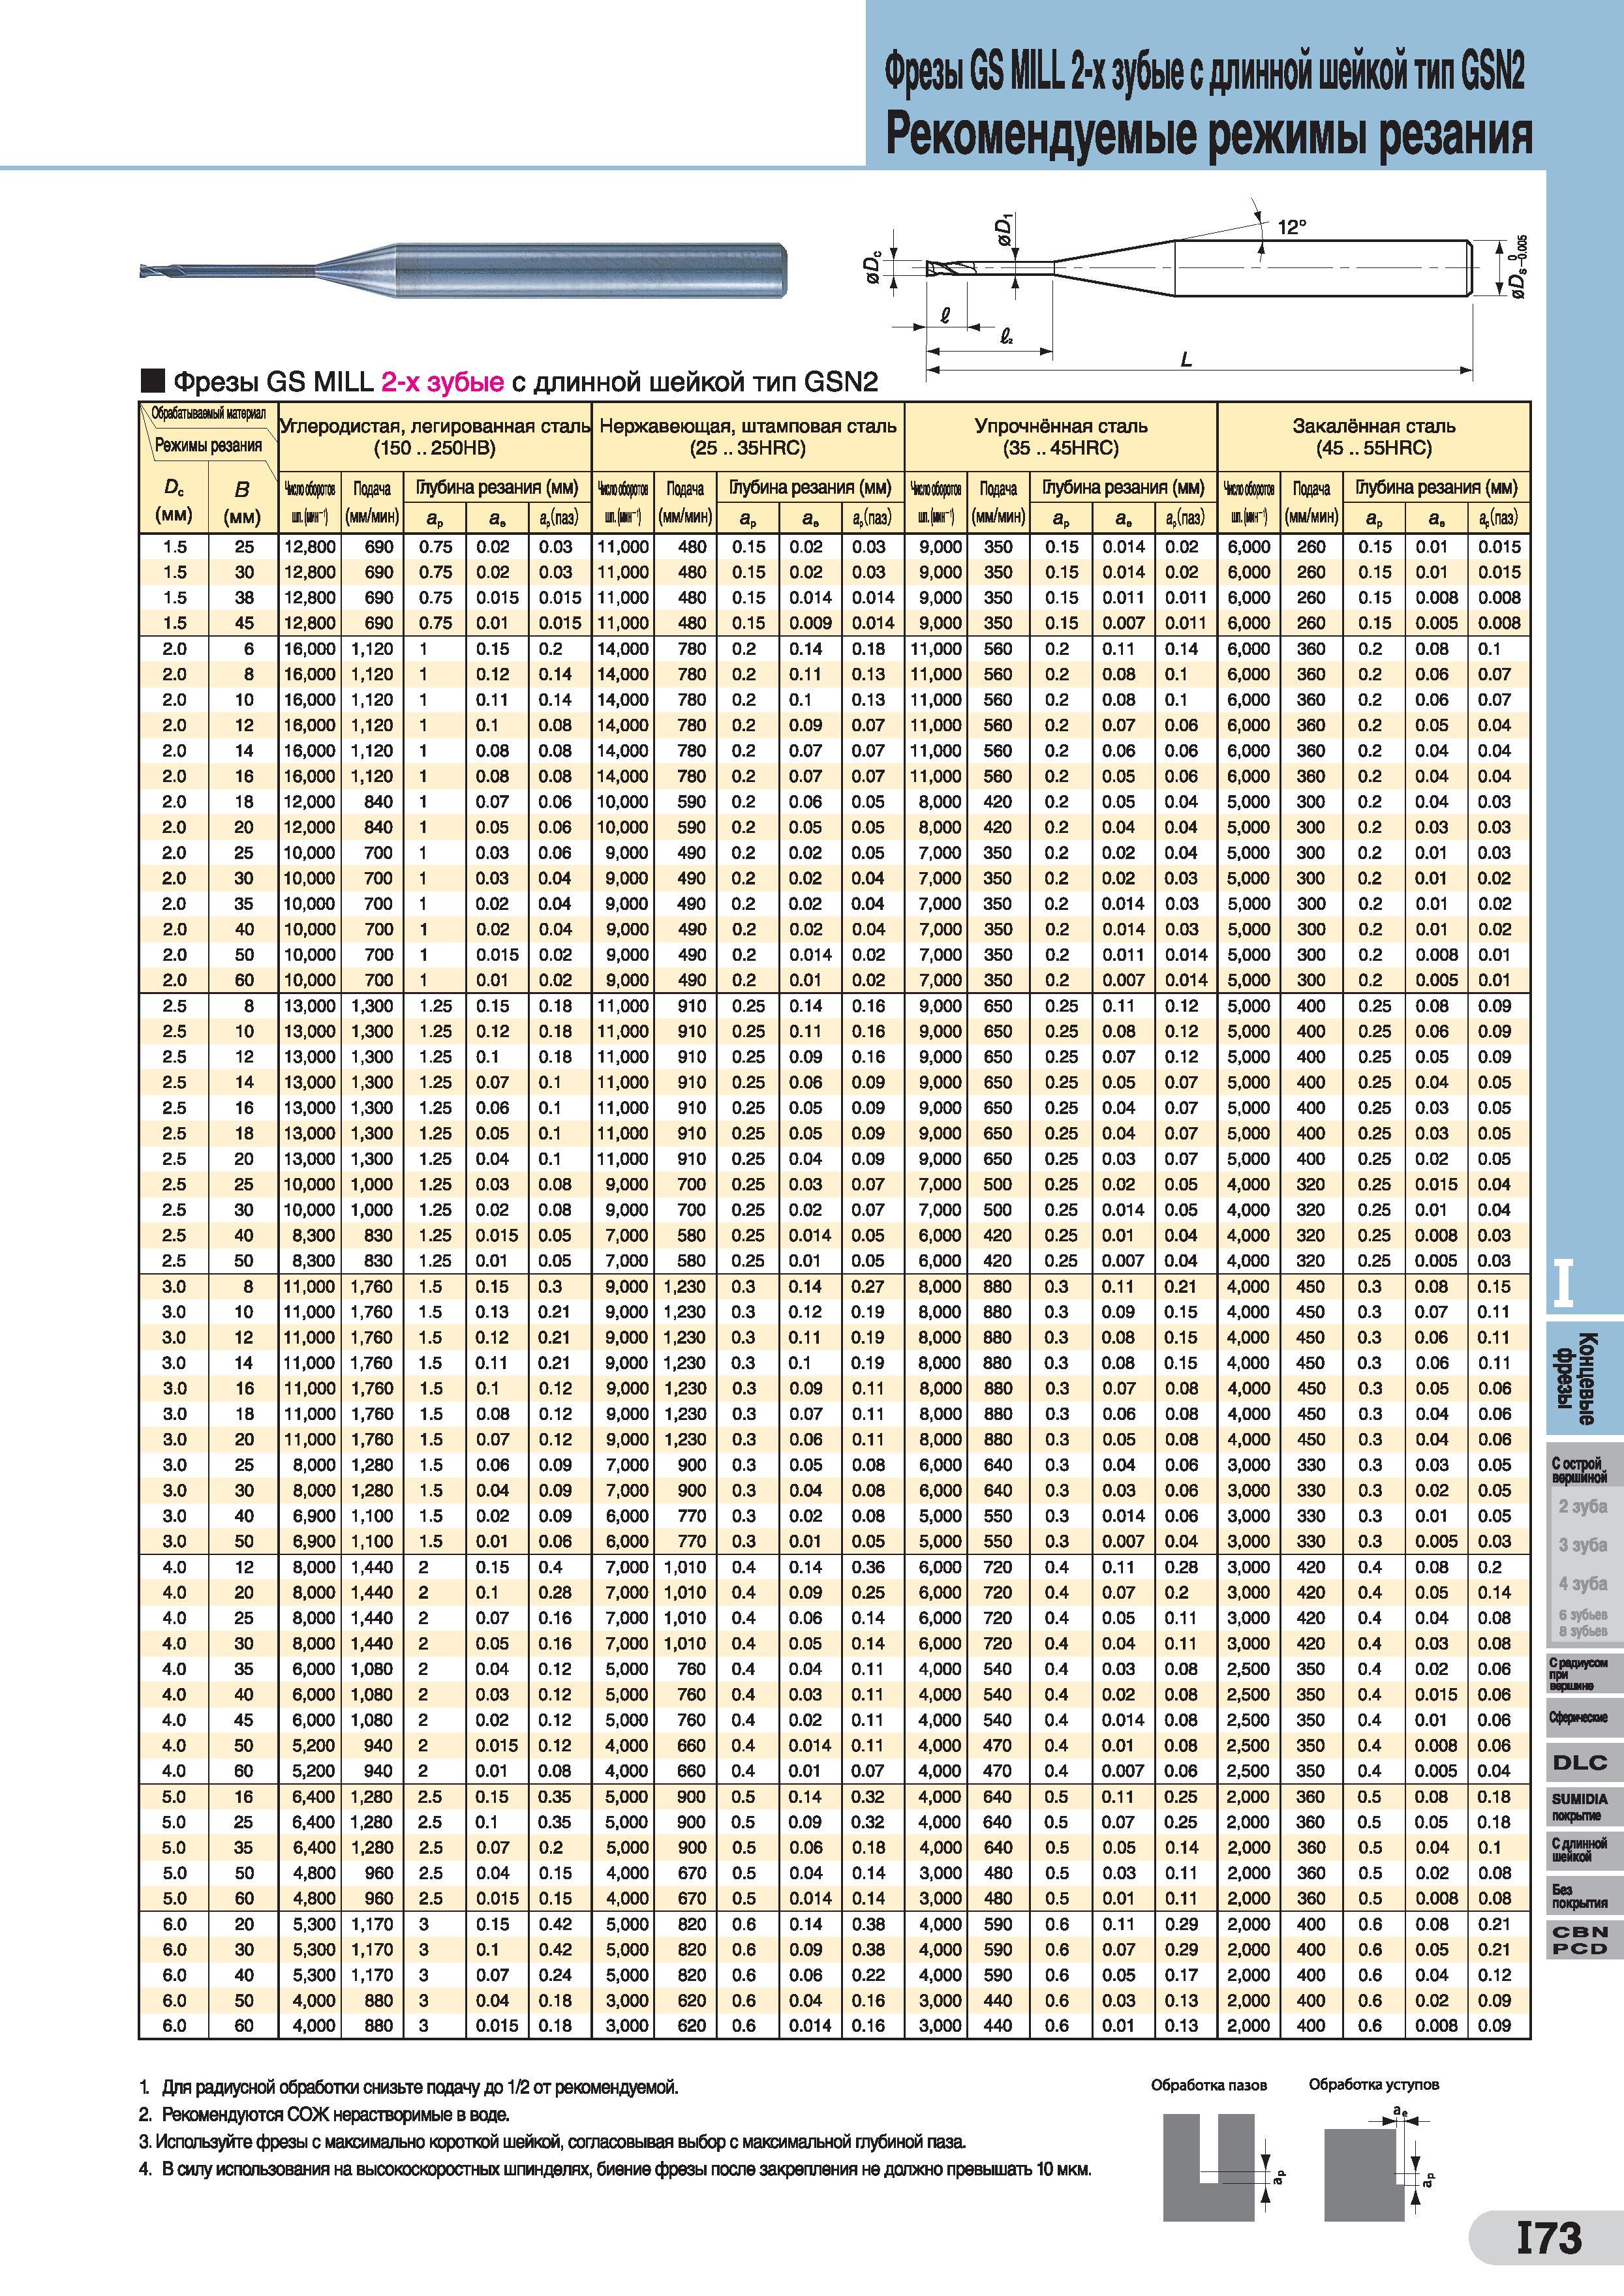
Task: Select column header "Закалённая сталь"
Action: [1374, 437]
